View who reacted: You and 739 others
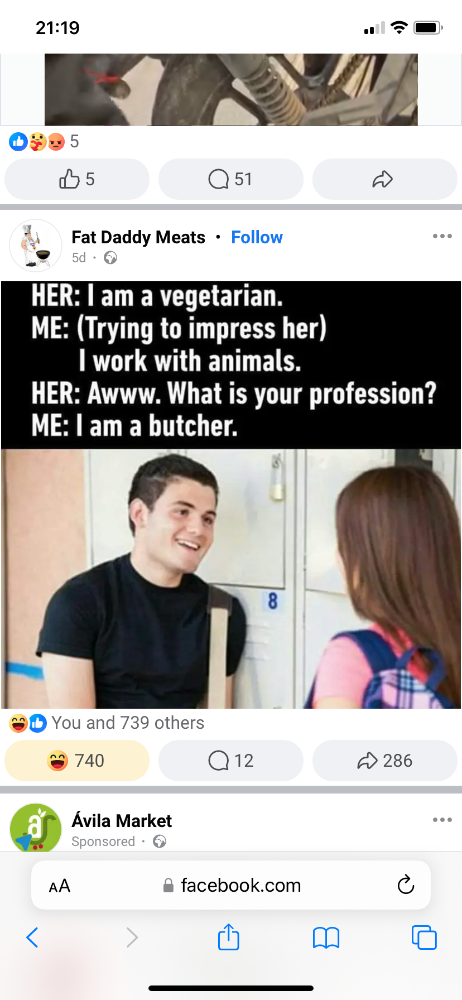This screenshot has height=1000, width=462. click(128, 723)
